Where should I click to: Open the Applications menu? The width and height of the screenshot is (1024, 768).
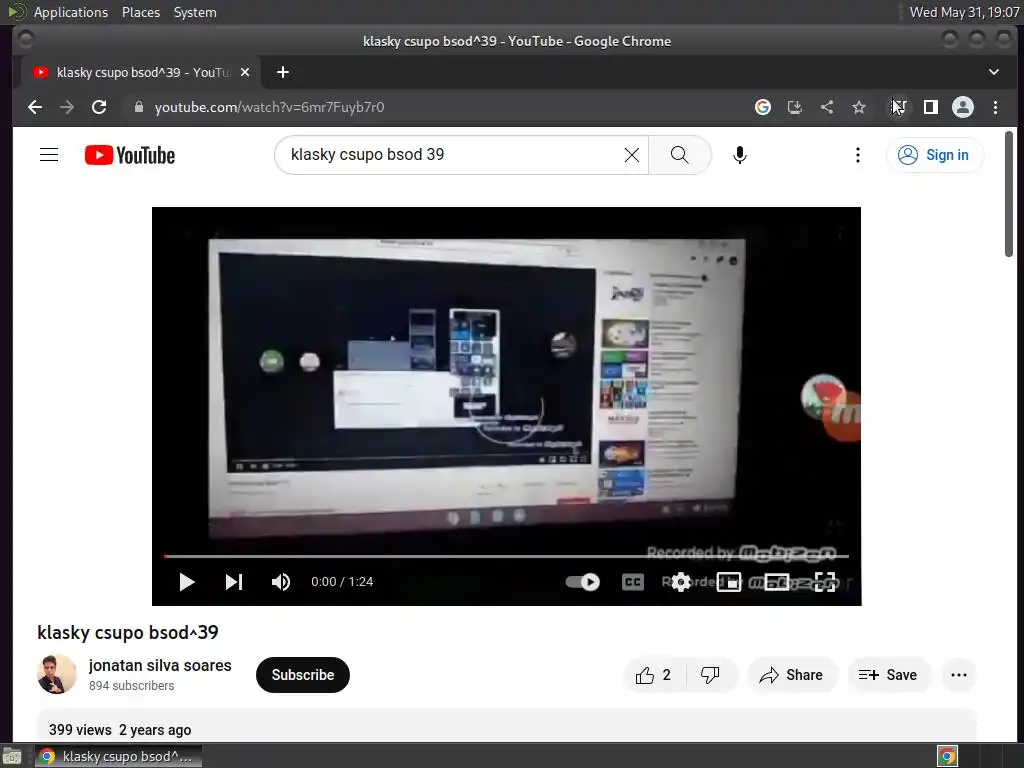click(71, 12)
